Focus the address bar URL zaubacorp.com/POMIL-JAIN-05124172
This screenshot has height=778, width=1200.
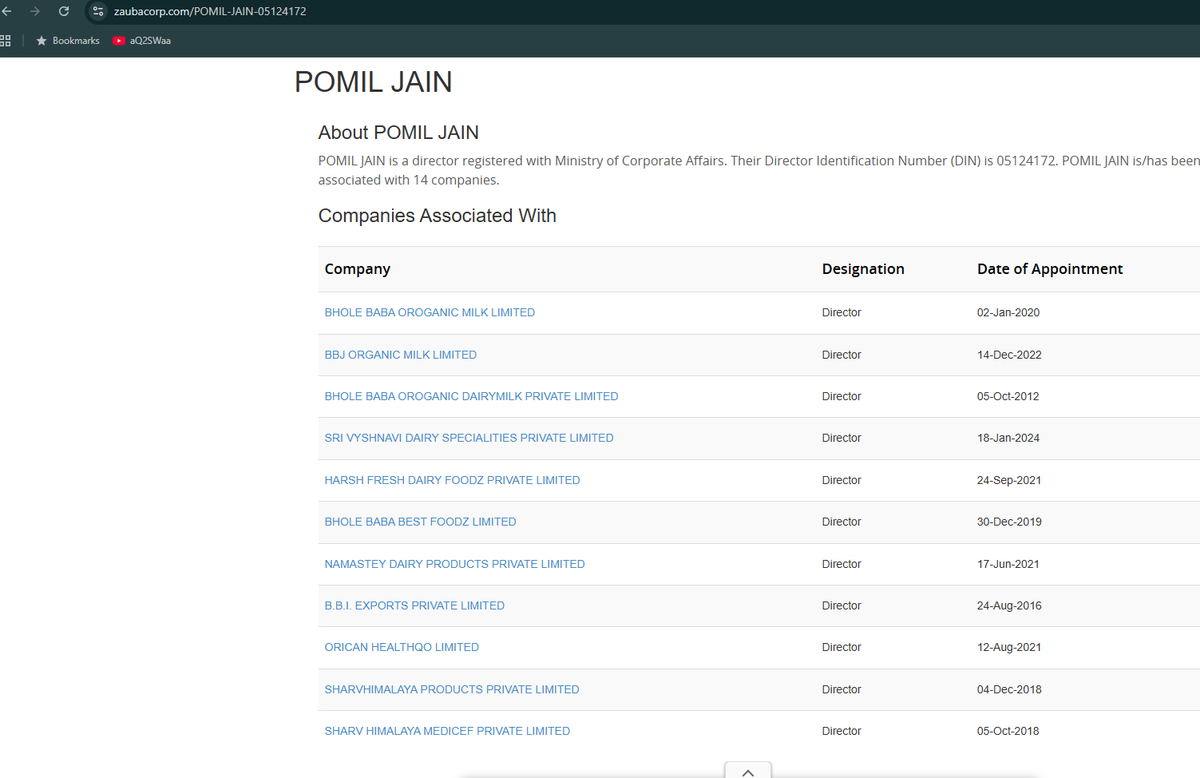click(210, 11)
